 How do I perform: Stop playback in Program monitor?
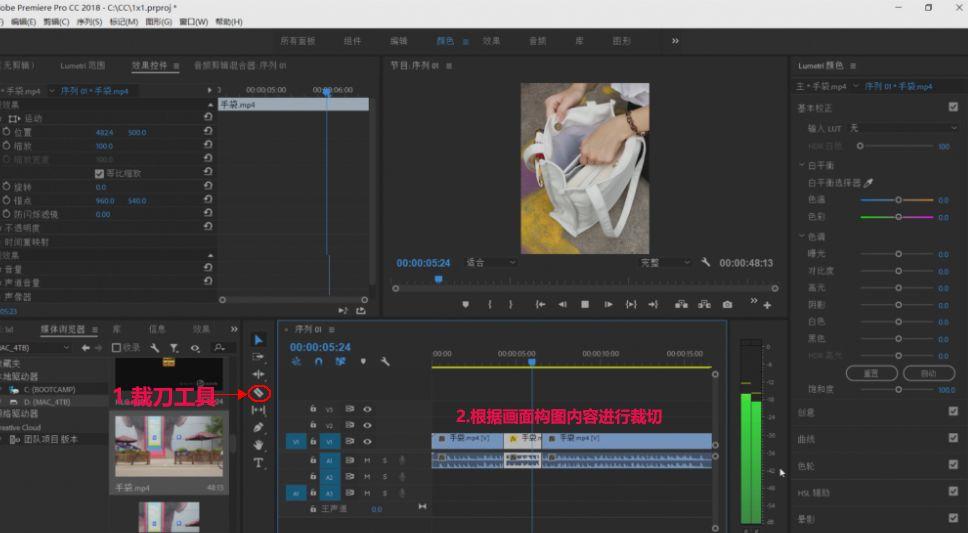[585, 304]
